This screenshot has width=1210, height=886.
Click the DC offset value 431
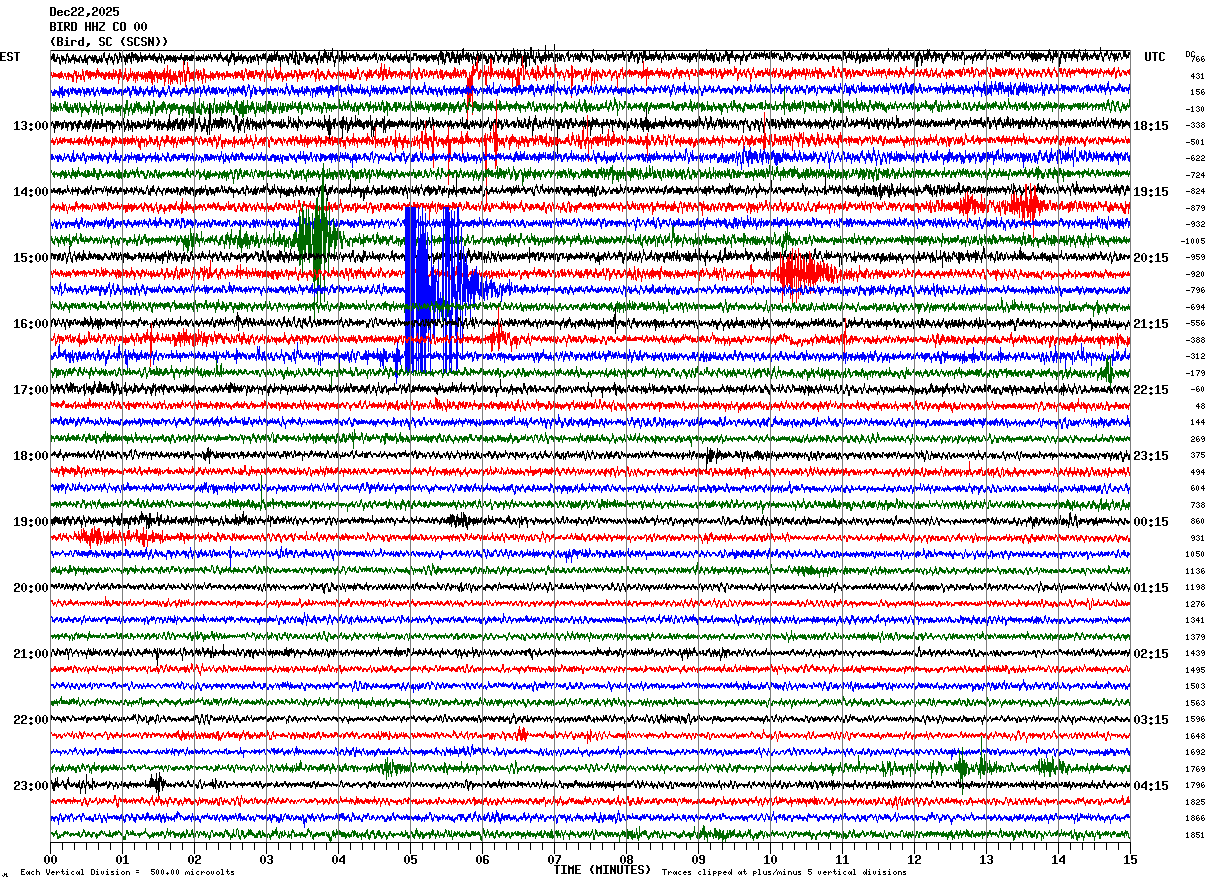[x=1197, y=76]
